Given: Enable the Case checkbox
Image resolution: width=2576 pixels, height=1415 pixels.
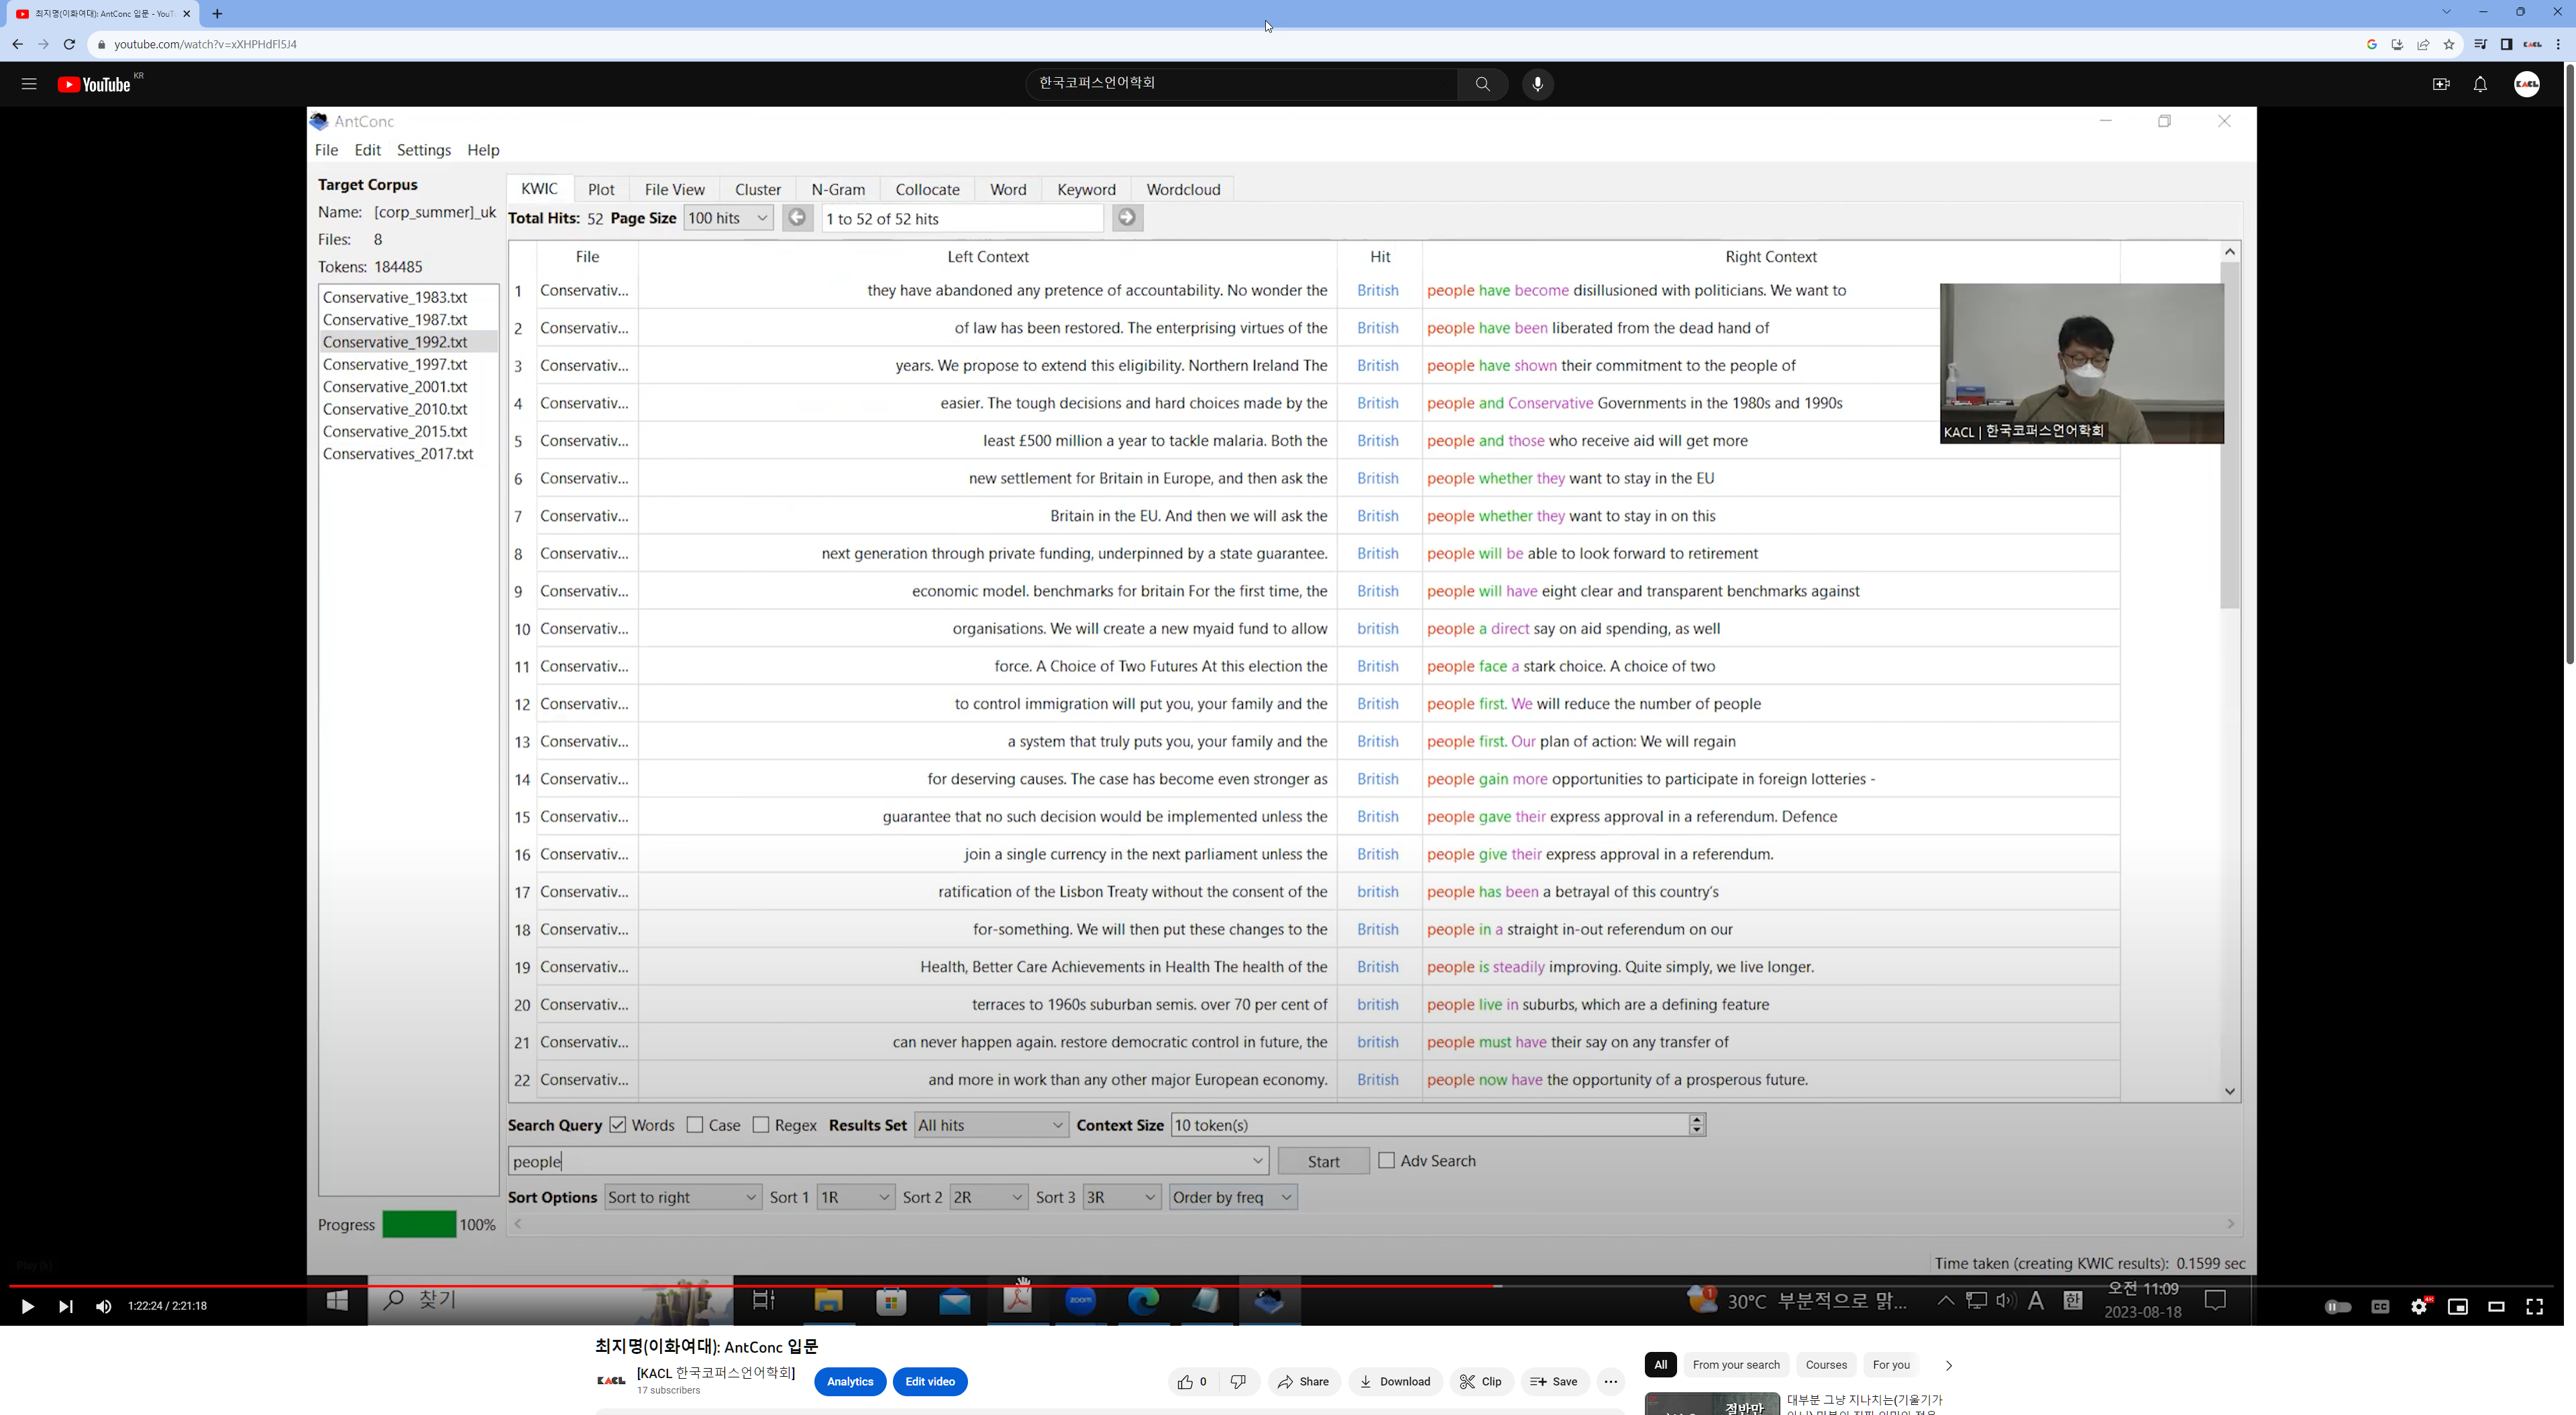Looking at the screenshot, I should (695, 1125).
